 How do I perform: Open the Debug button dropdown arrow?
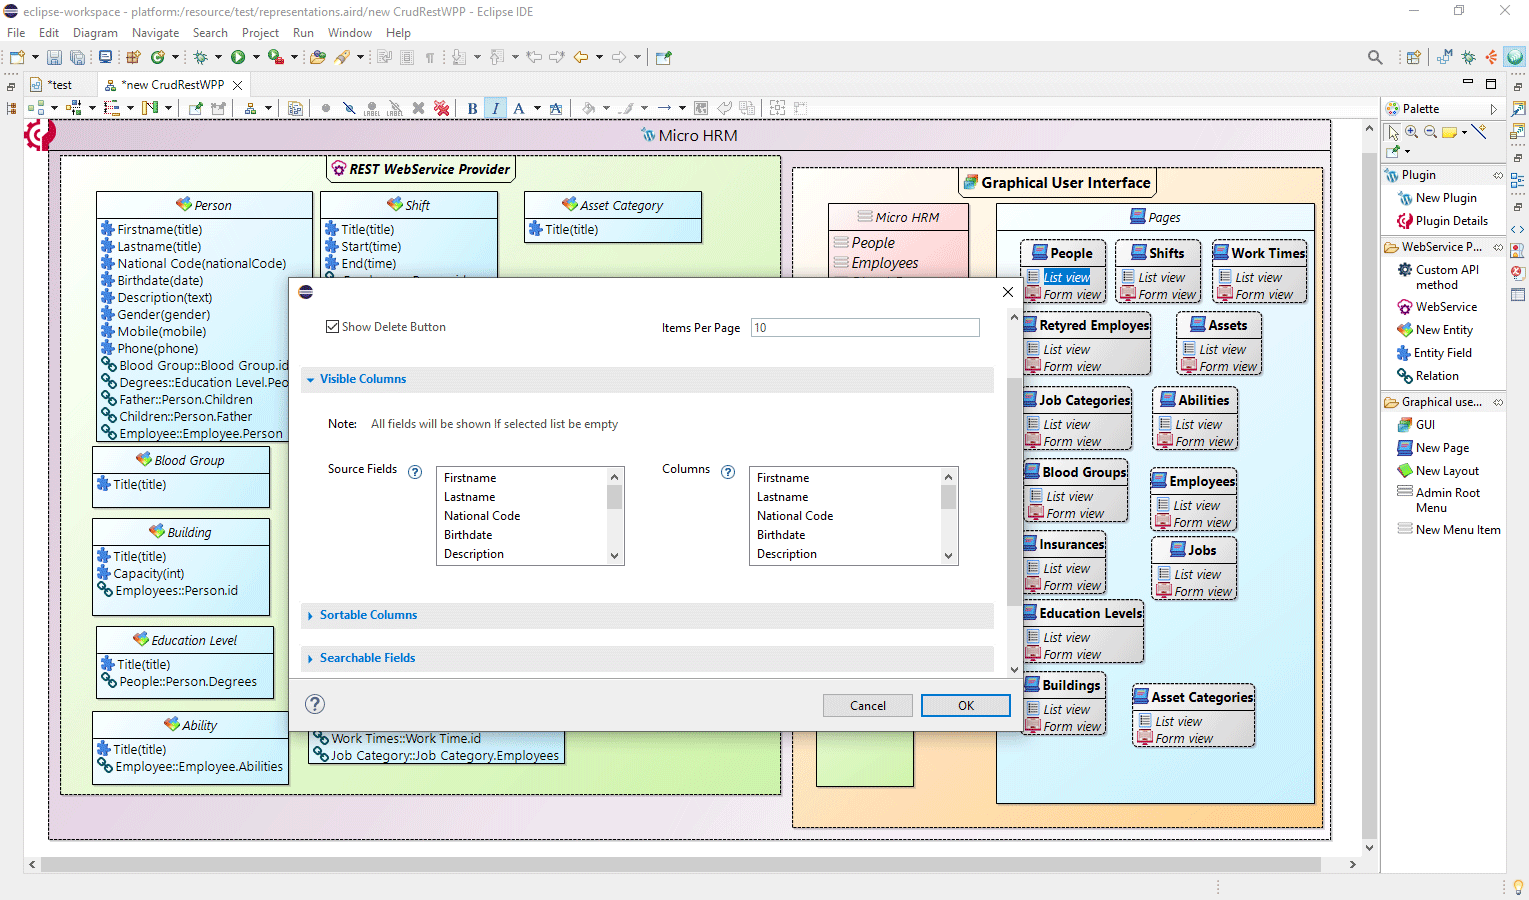coord(218,57)
